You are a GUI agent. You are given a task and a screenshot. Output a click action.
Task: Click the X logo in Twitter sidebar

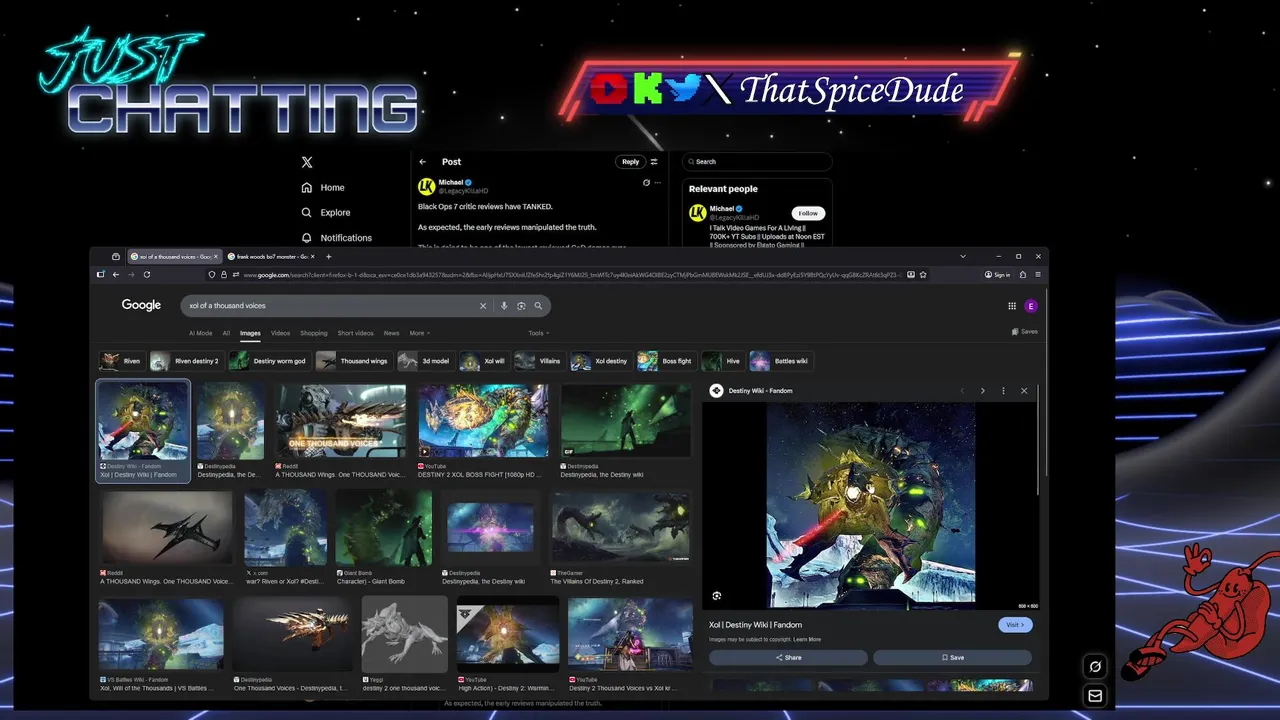[x=307, y=162]
